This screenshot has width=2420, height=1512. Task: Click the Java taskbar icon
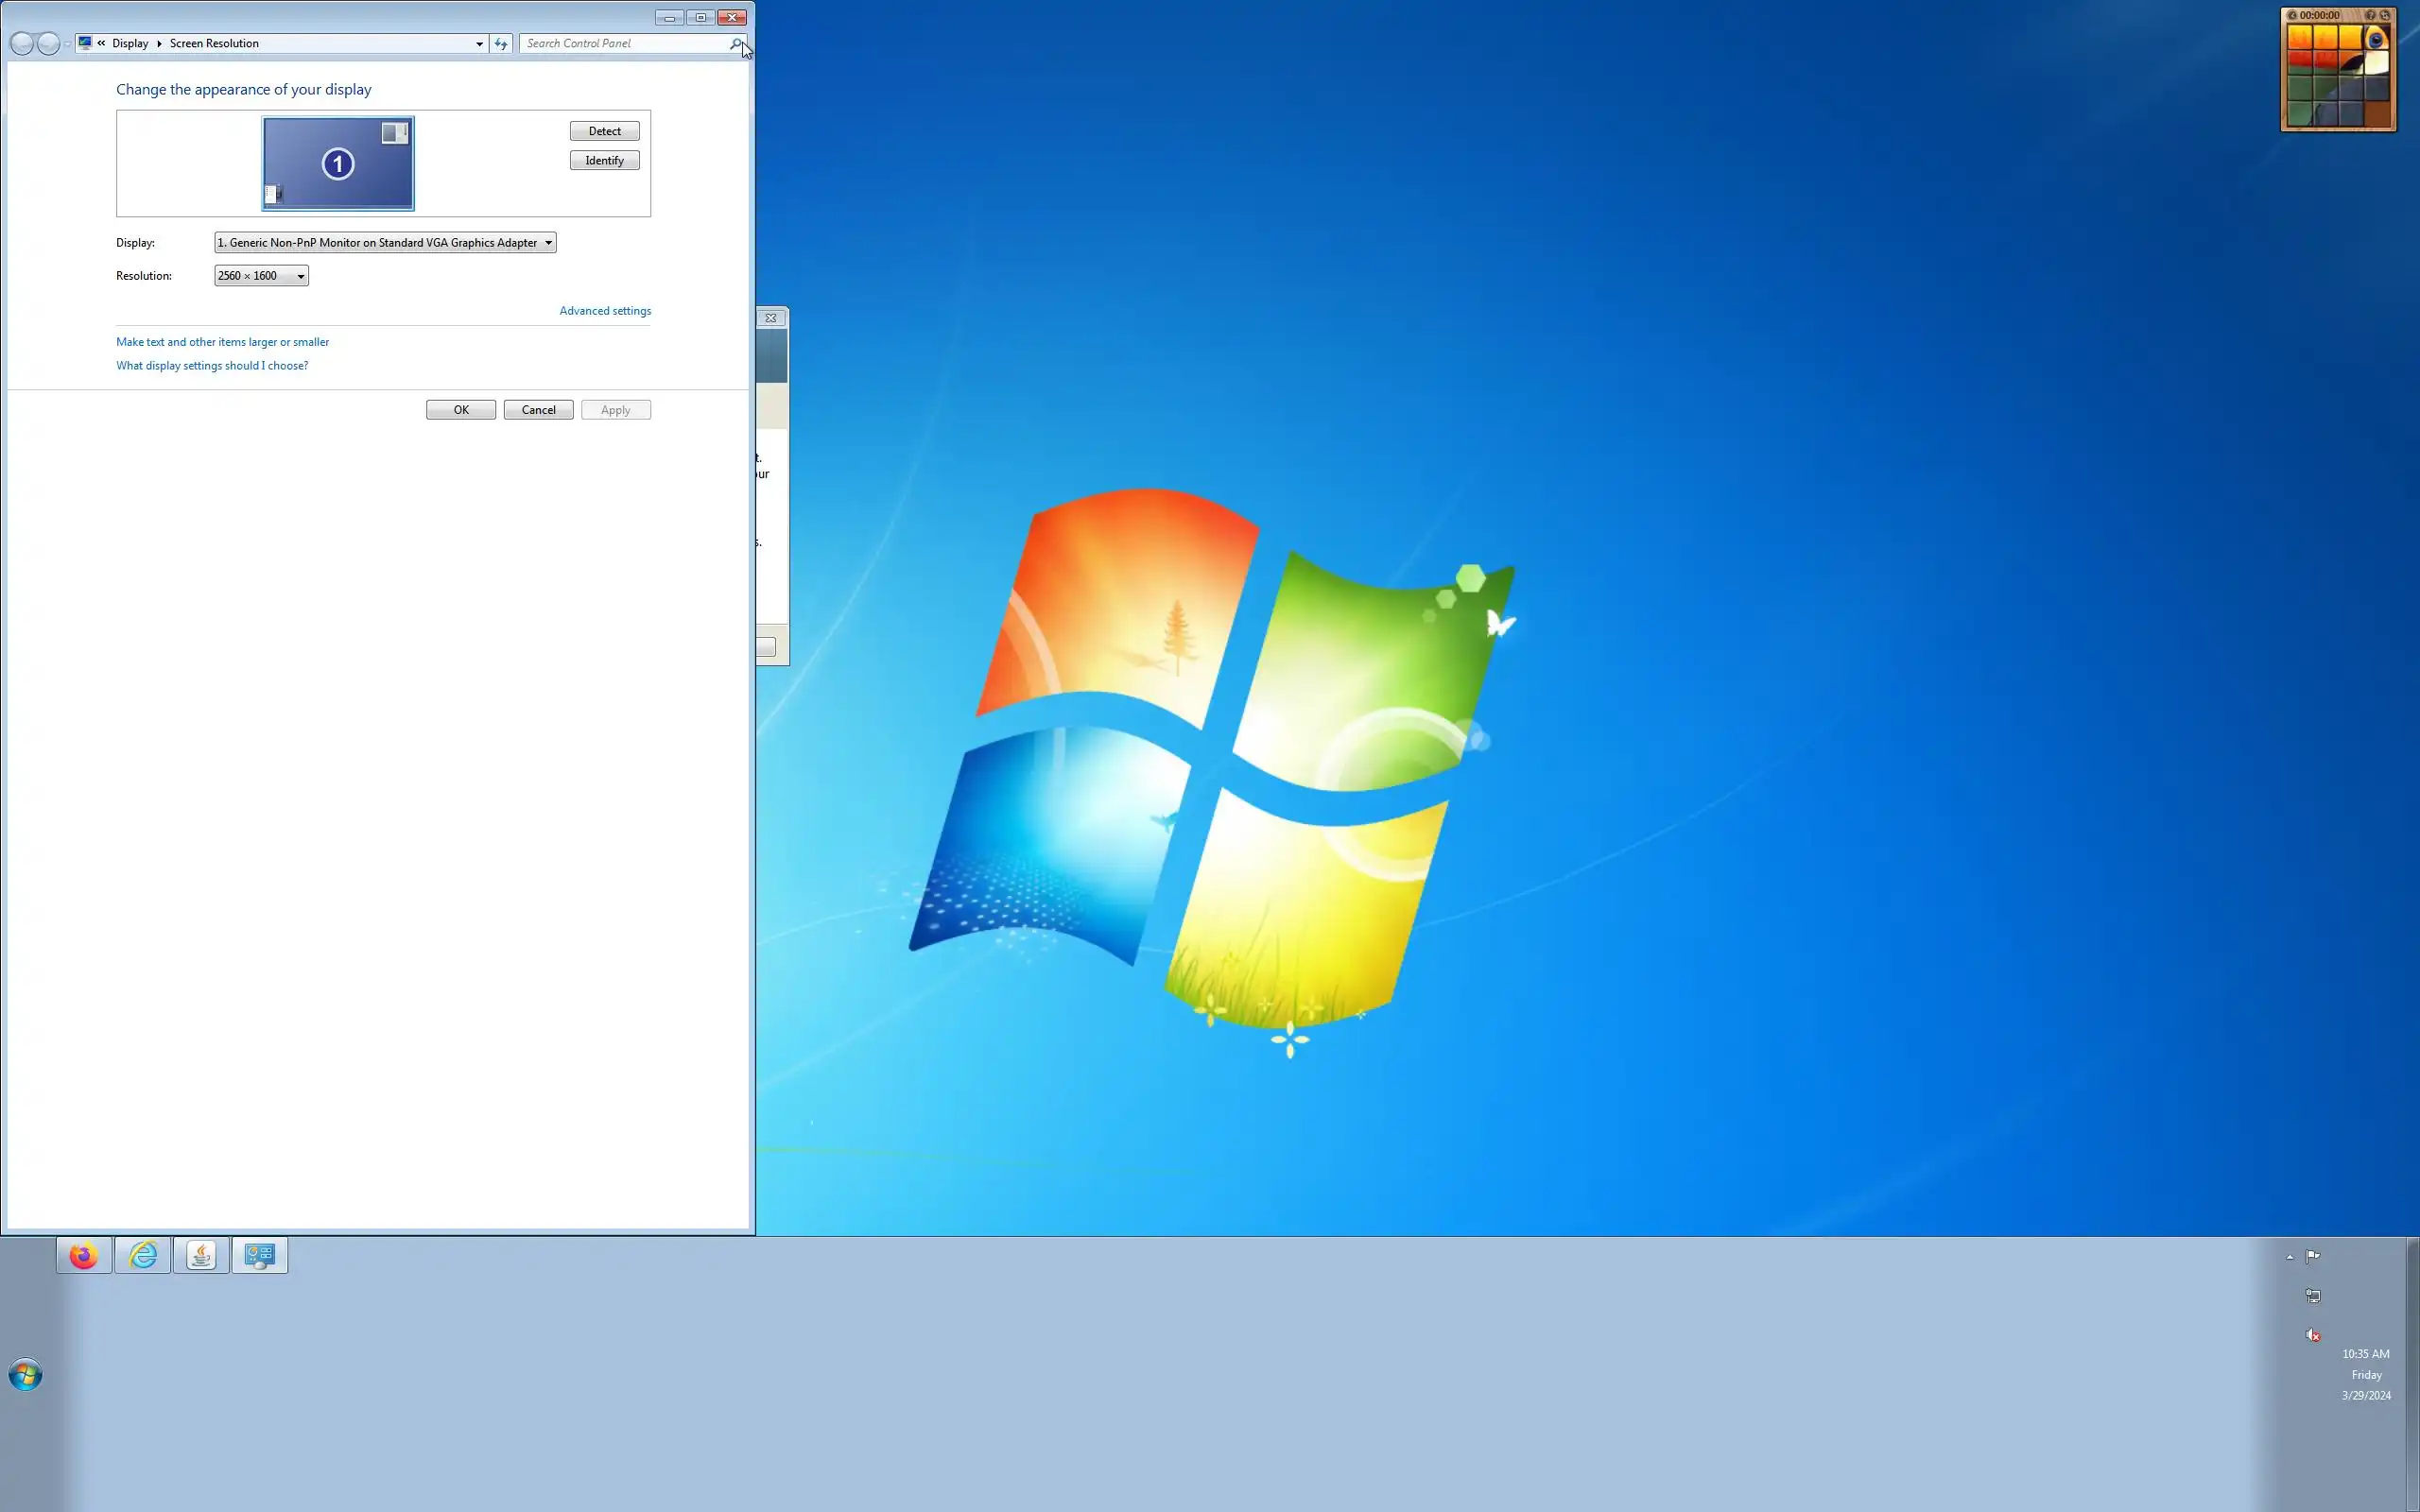[201, 1255]
